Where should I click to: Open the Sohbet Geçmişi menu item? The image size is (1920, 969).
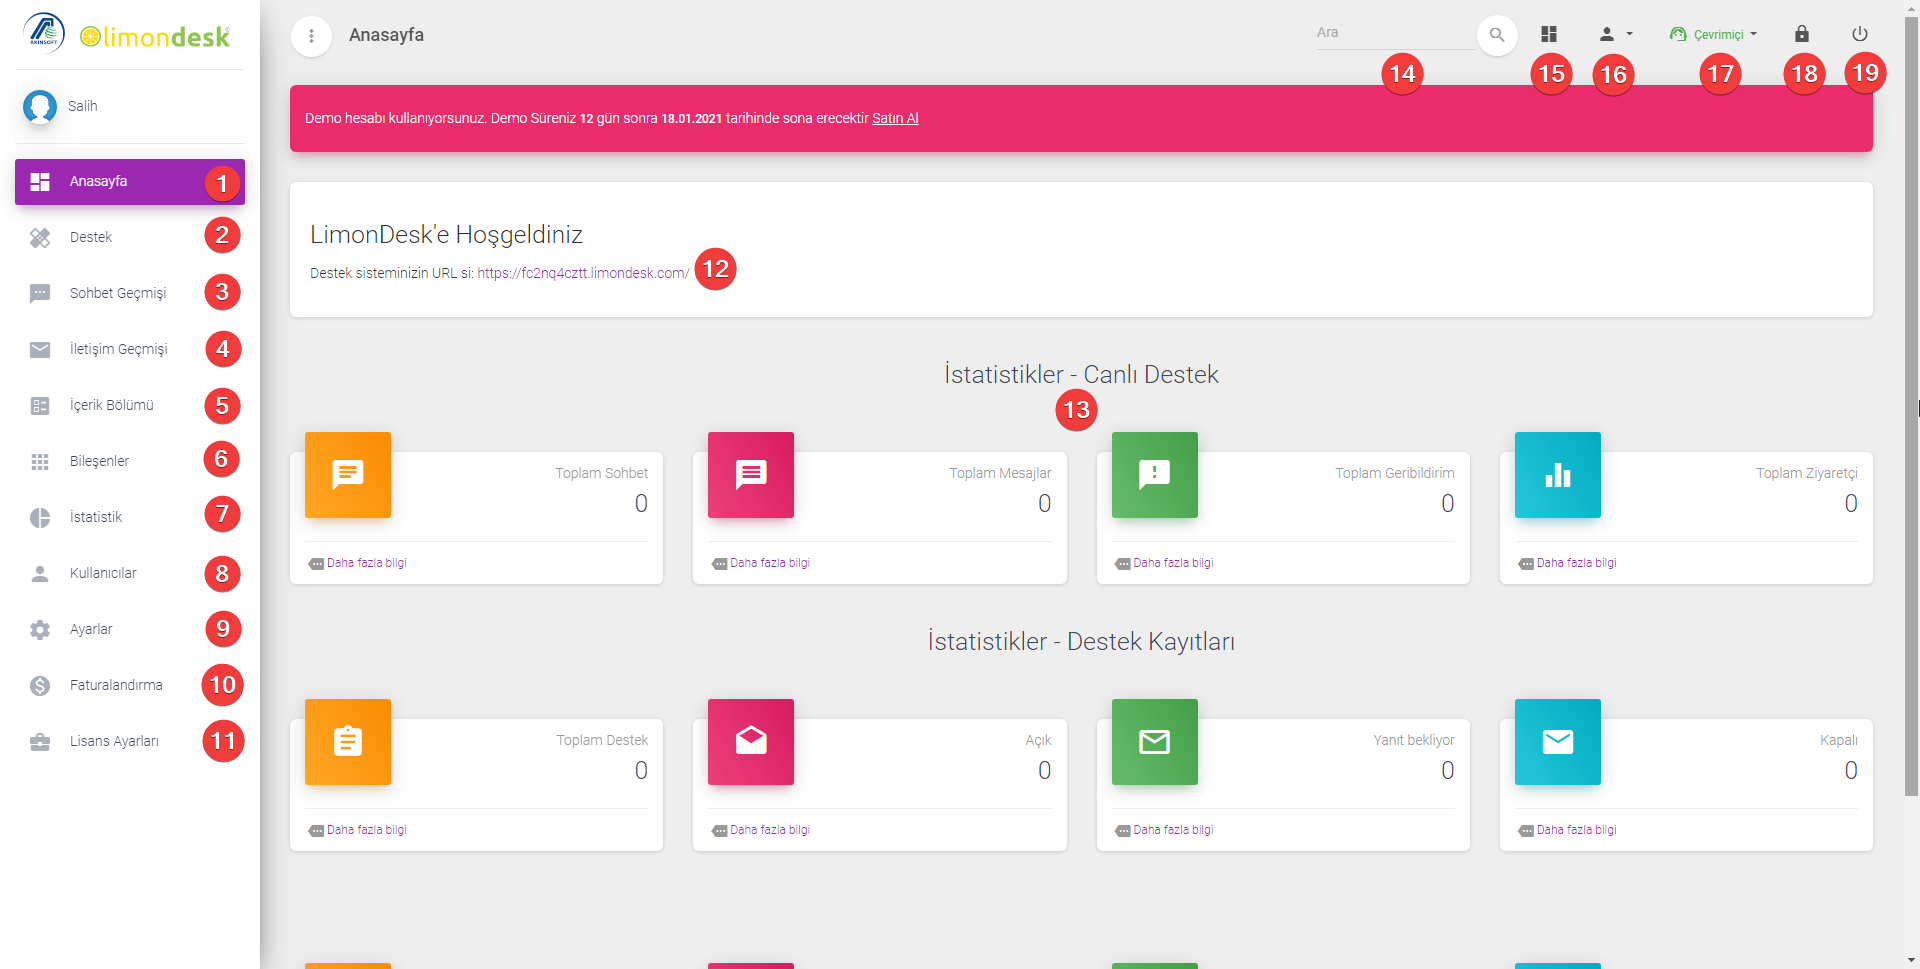(x=130, y=294)
